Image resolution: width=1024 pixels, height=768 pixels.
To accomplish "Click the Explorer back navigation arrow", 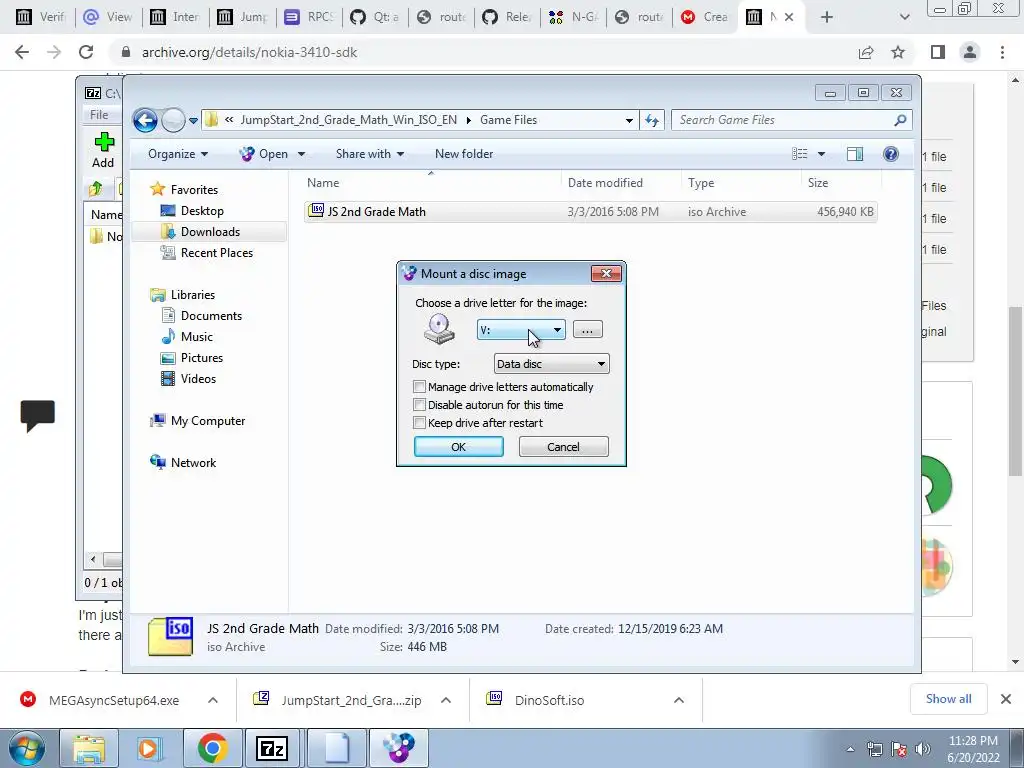I will coord(145,120).
